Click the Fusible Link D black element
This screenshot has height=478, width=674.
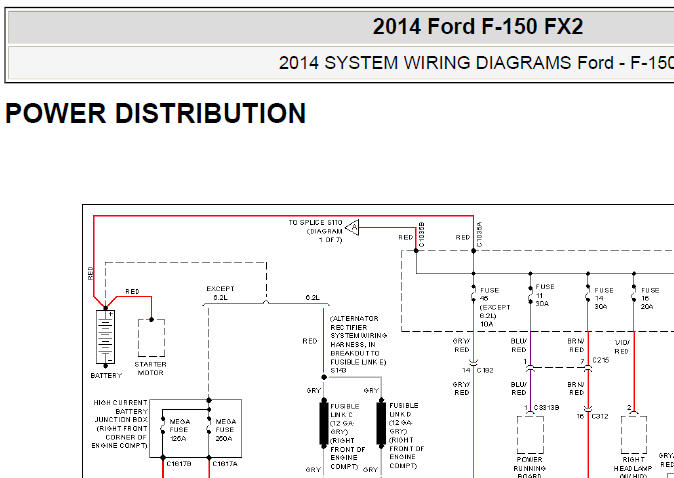click(x=381, y=423)
